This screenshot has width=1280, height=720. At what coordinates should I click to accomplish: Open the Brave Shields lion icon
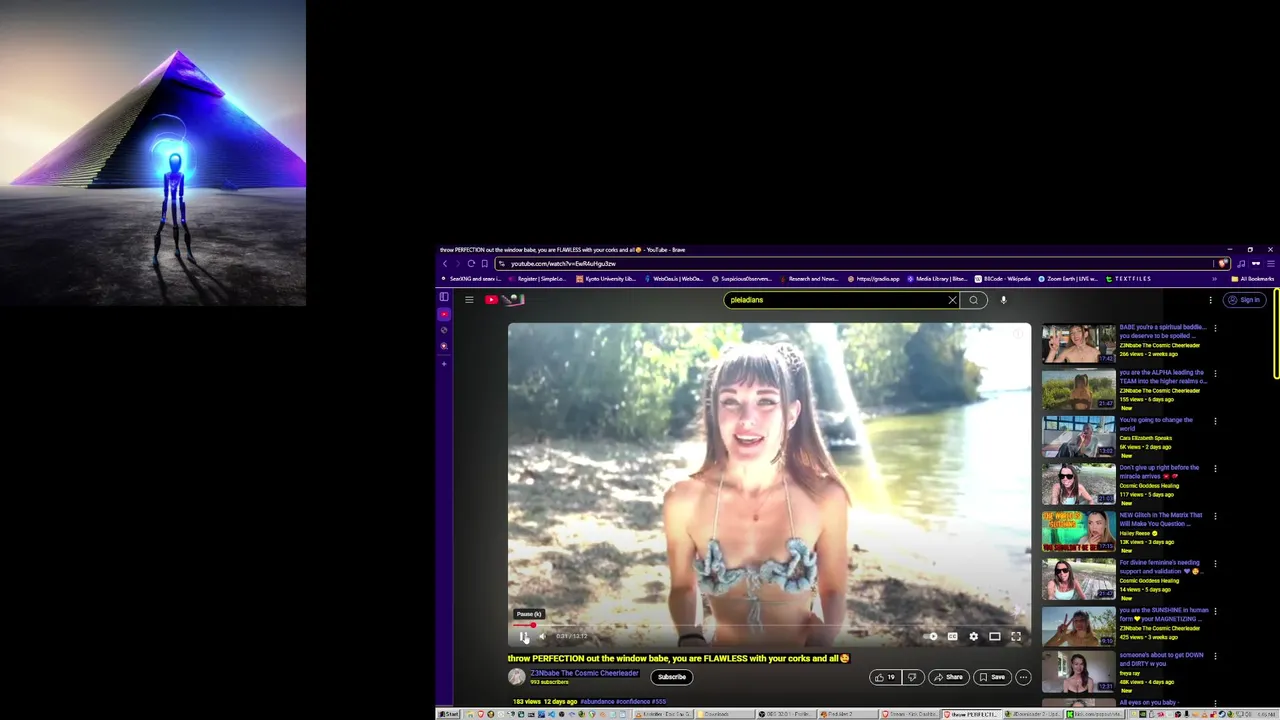point(1223,264)
